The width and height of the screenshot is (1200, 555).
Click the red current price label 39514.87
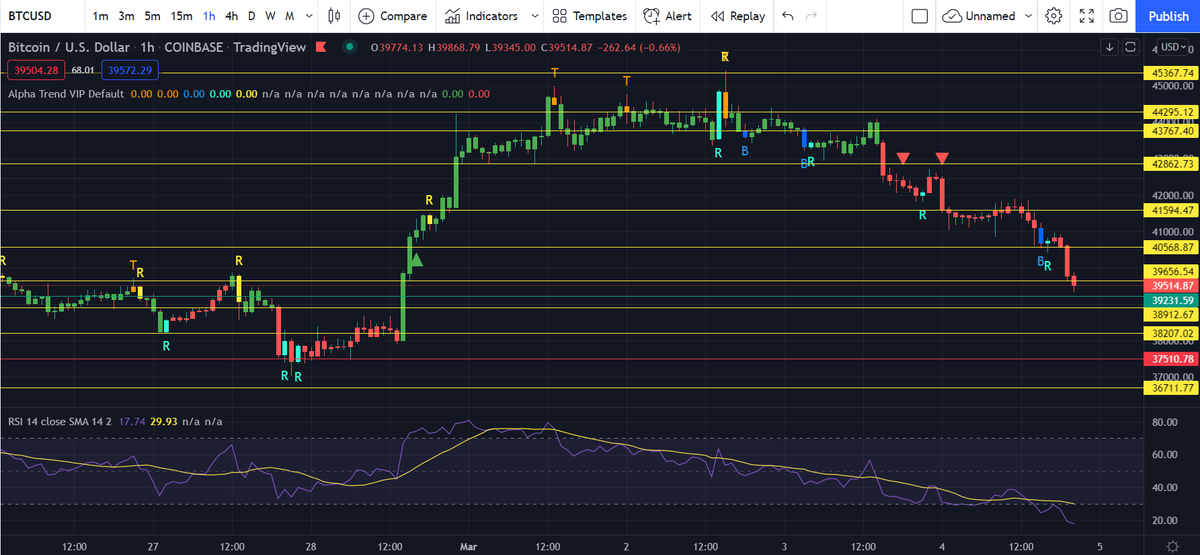pyautogui.click(x=1170, y=285)
